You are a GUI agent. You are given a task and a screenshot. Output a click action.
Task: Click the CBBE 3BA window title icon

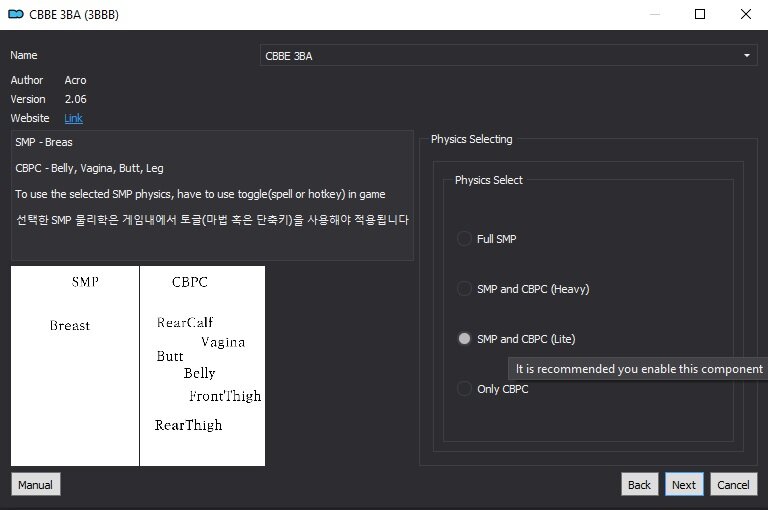(x=16, y=14)
